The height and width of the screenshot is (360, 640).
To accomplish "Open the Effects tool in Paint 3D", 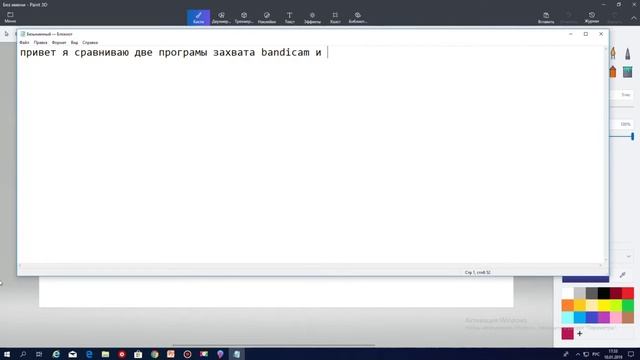I will pyautogui.click(x=312, y=18).
